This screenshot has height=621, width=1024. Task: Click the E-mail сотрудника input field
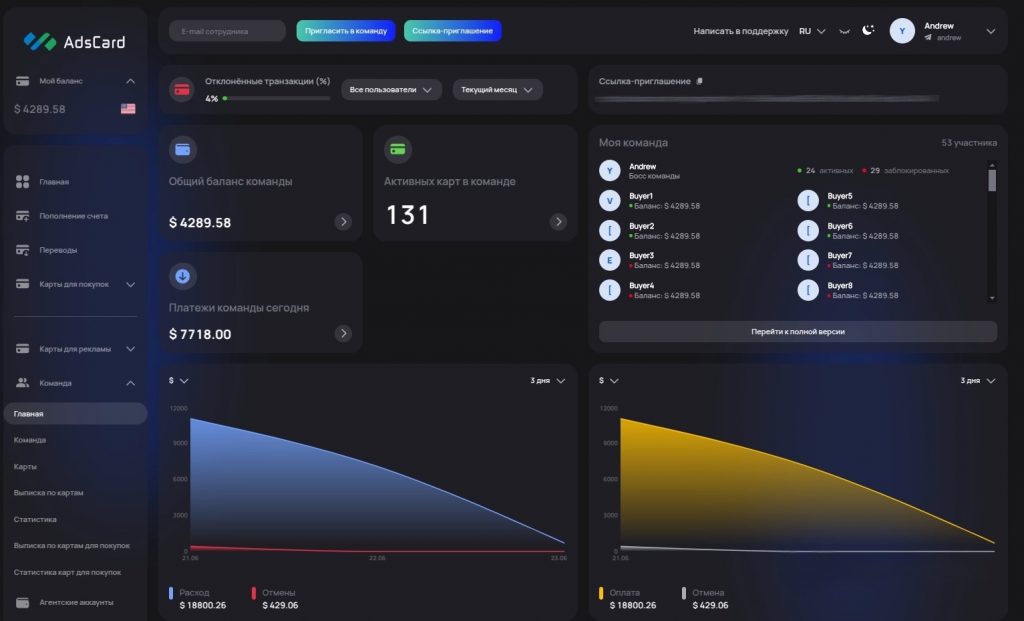tap(227, 31)
